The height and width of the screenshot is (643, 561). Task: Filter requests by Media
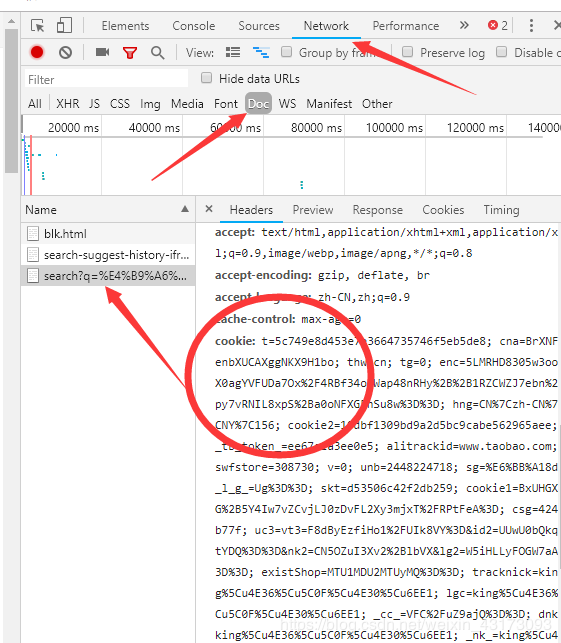pyautogui.click(x=187, y=104)
